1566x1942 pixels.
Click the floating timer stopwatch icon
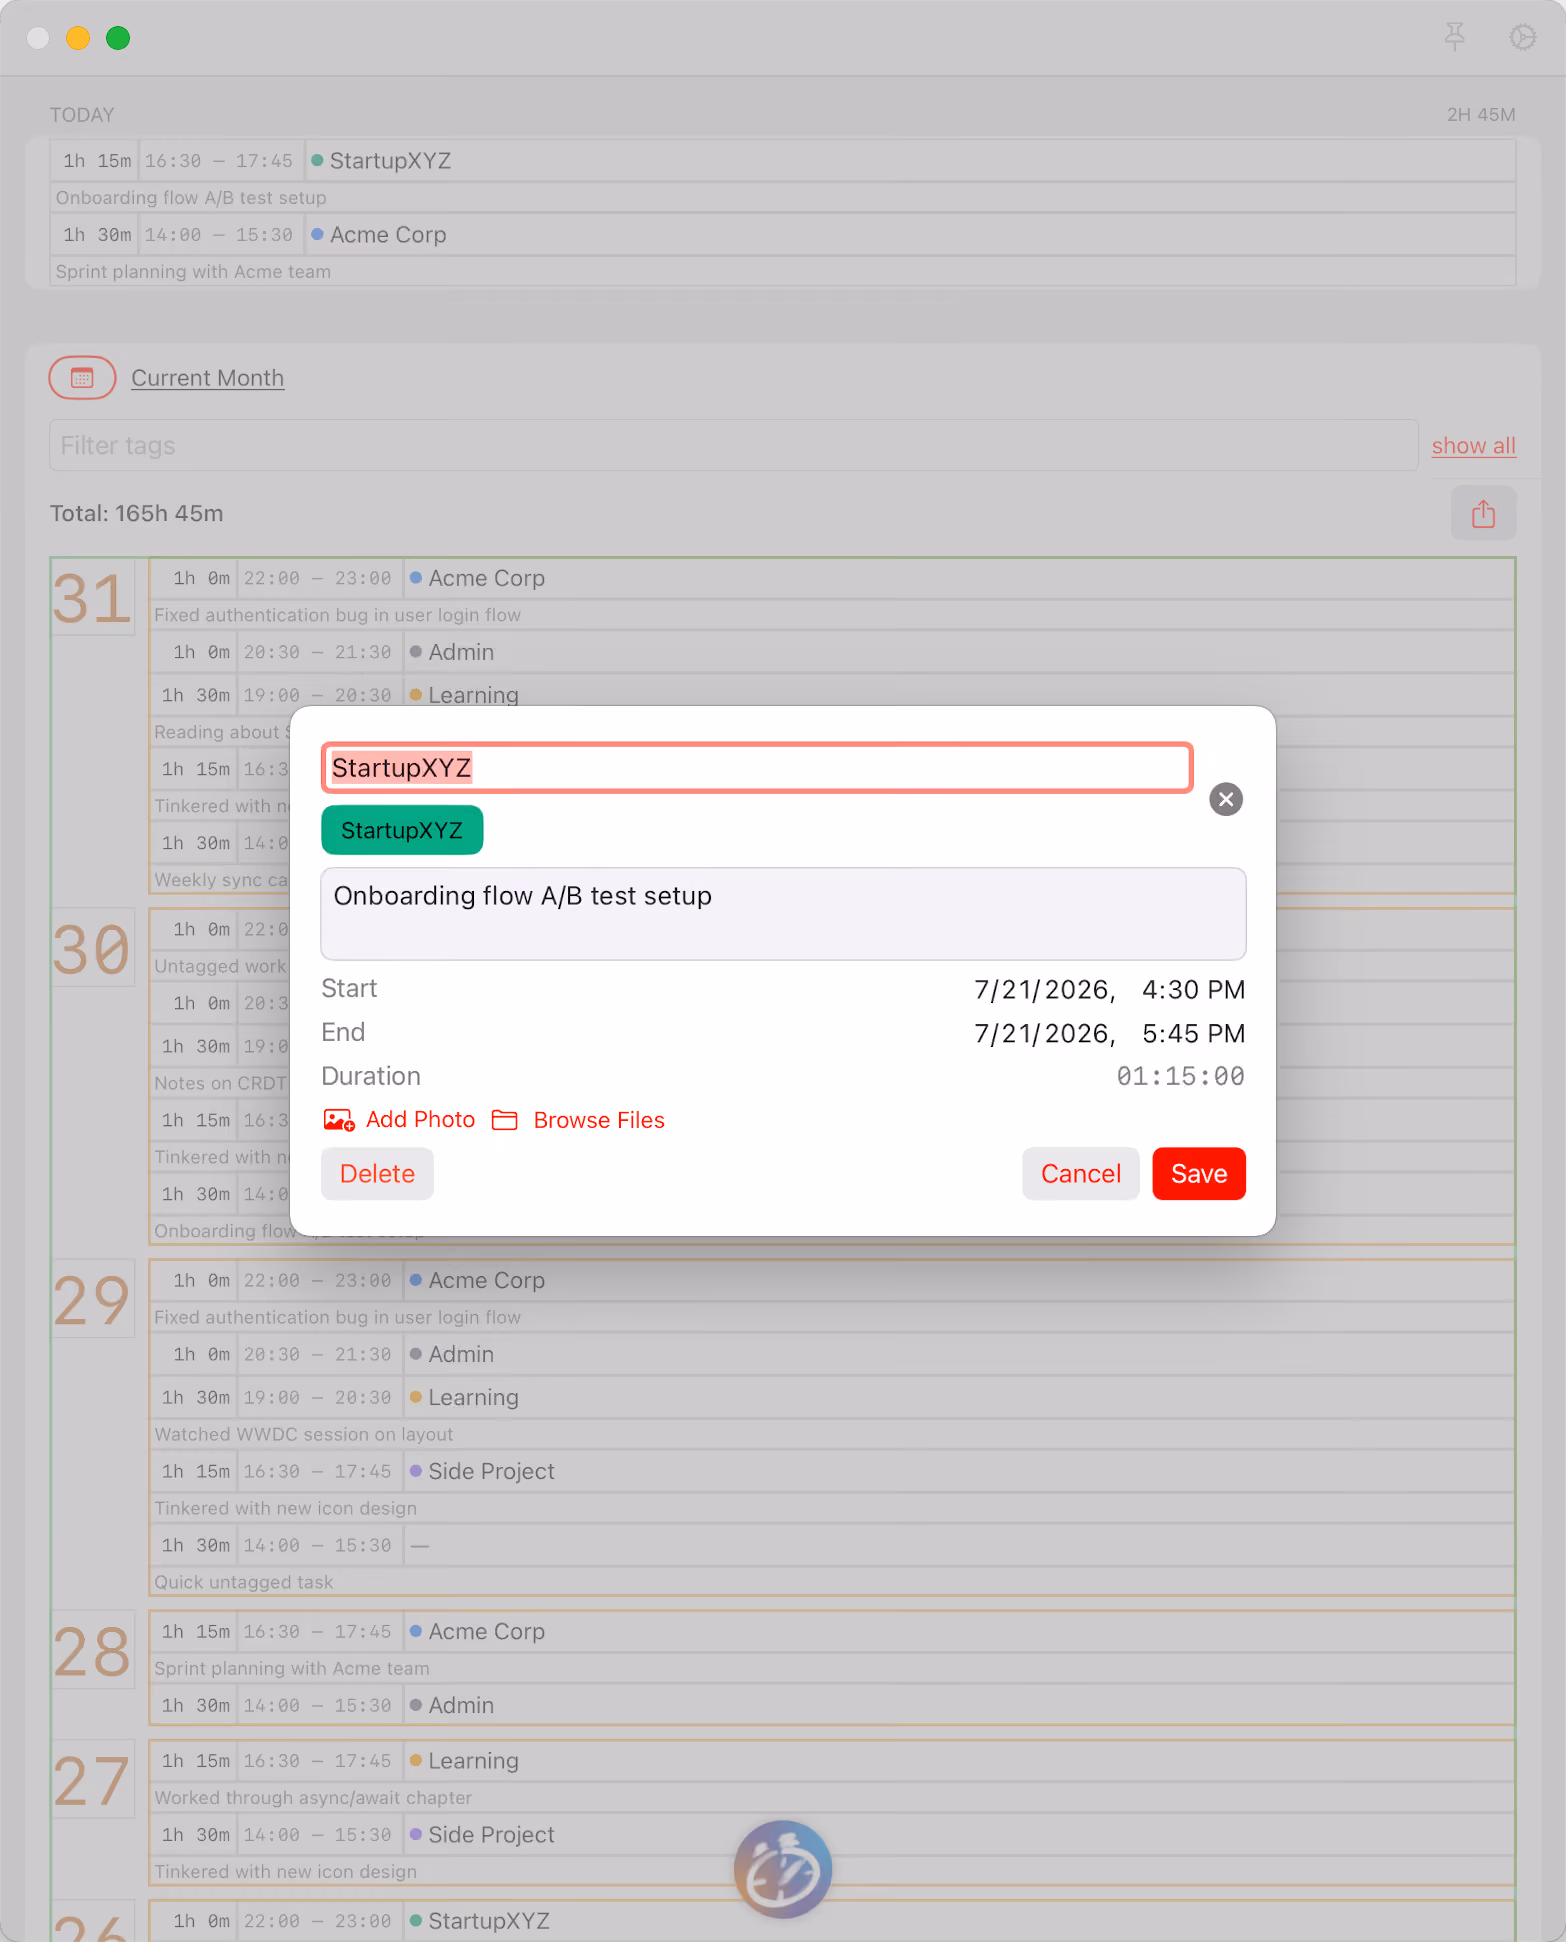click(x=783, y=1869)
